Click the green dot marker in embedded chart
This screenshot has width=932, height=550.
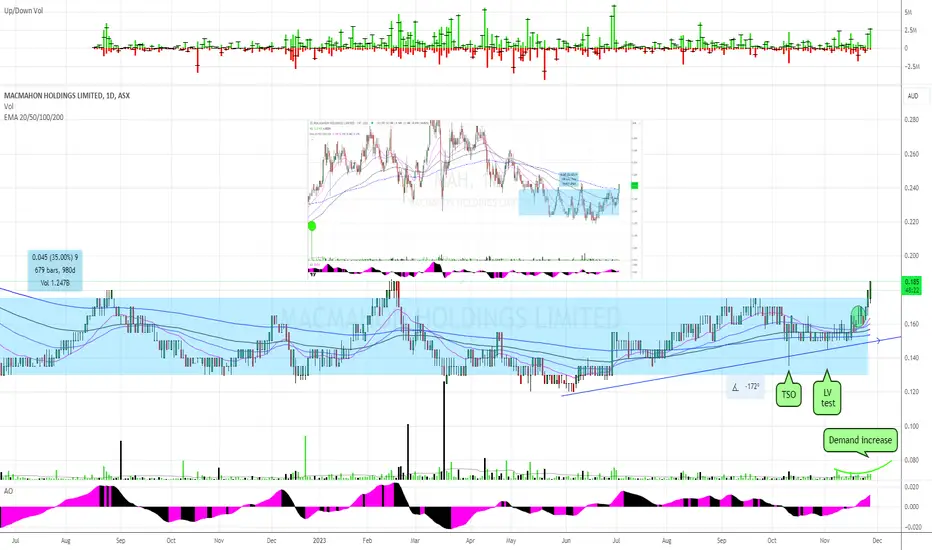(311, 226)
